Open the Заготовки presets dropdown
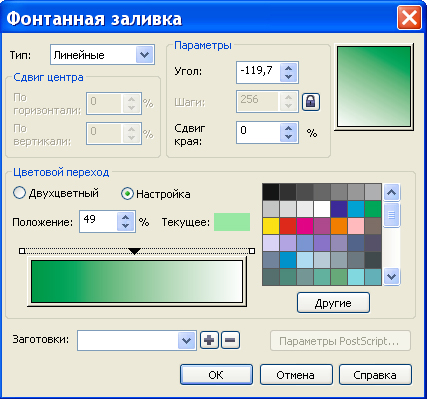Viewport: 427px width, 399px height. pyautogui.click(x=186, y=341)
